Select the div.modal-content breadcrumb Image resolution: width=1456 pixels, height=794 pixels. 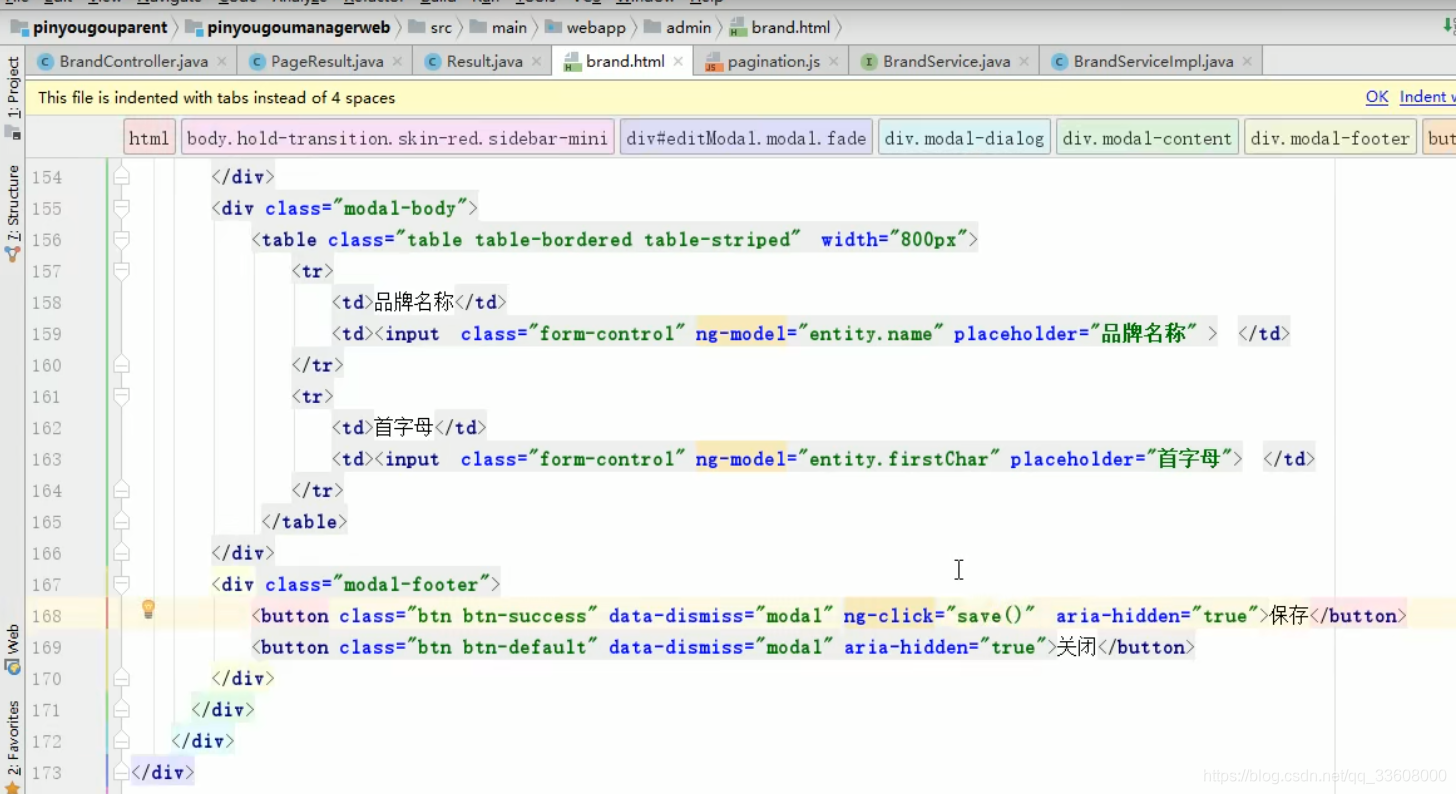pos(1147,138)
